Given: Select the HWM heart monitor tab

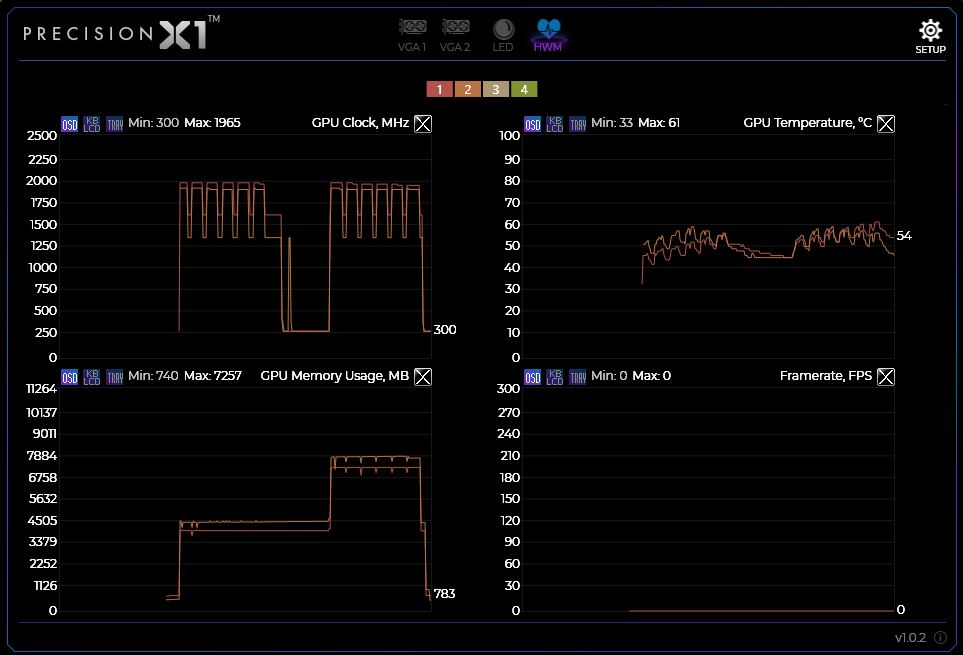Looking at the screenshot, I should point(548,36).
